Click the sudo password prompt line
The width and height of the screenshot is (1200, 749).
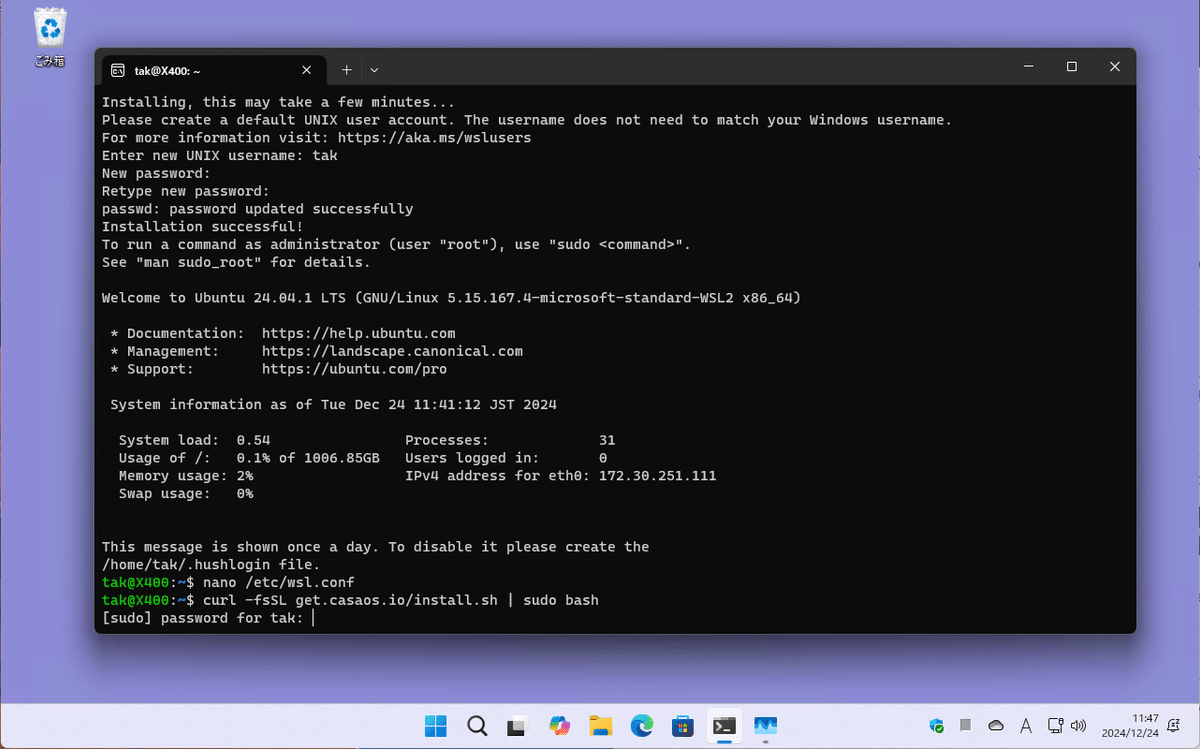pyautogui.click(x=208, y=618)
